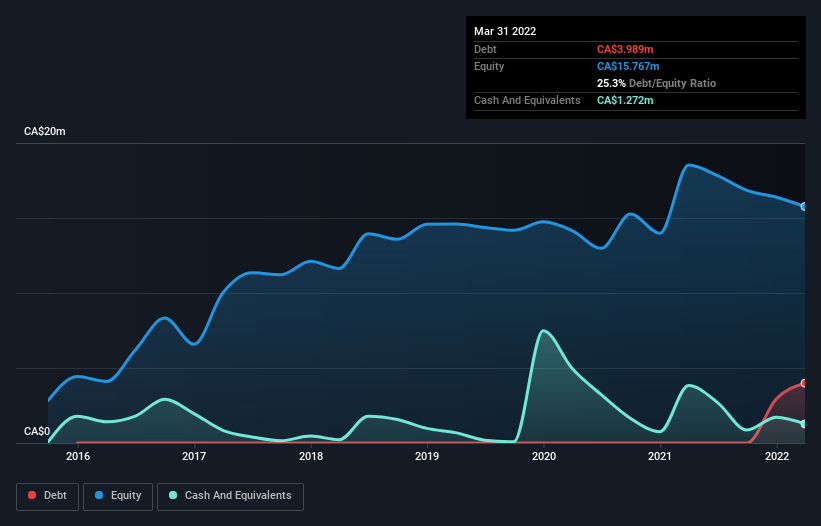Select the 2016 x-axis label
The height and width of the screenshot is (526, 821).
[x=78, y=456]
